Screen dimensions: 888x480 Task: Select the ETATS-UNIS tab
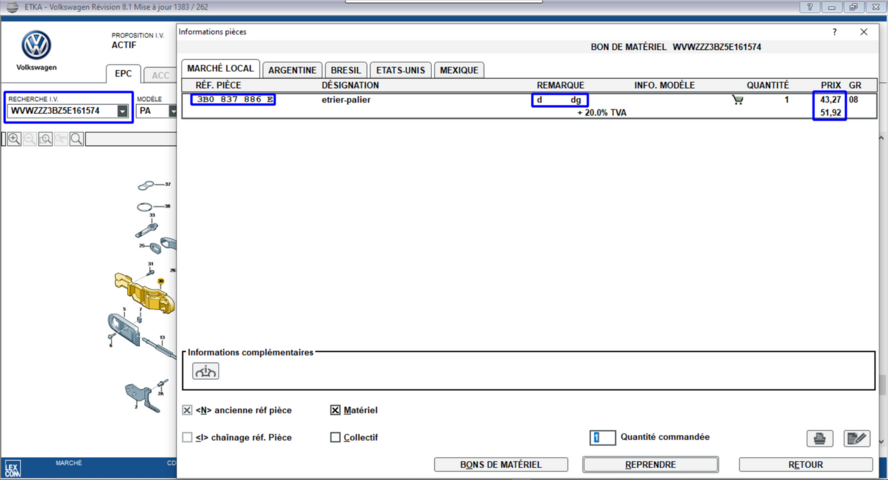[399, 70]
